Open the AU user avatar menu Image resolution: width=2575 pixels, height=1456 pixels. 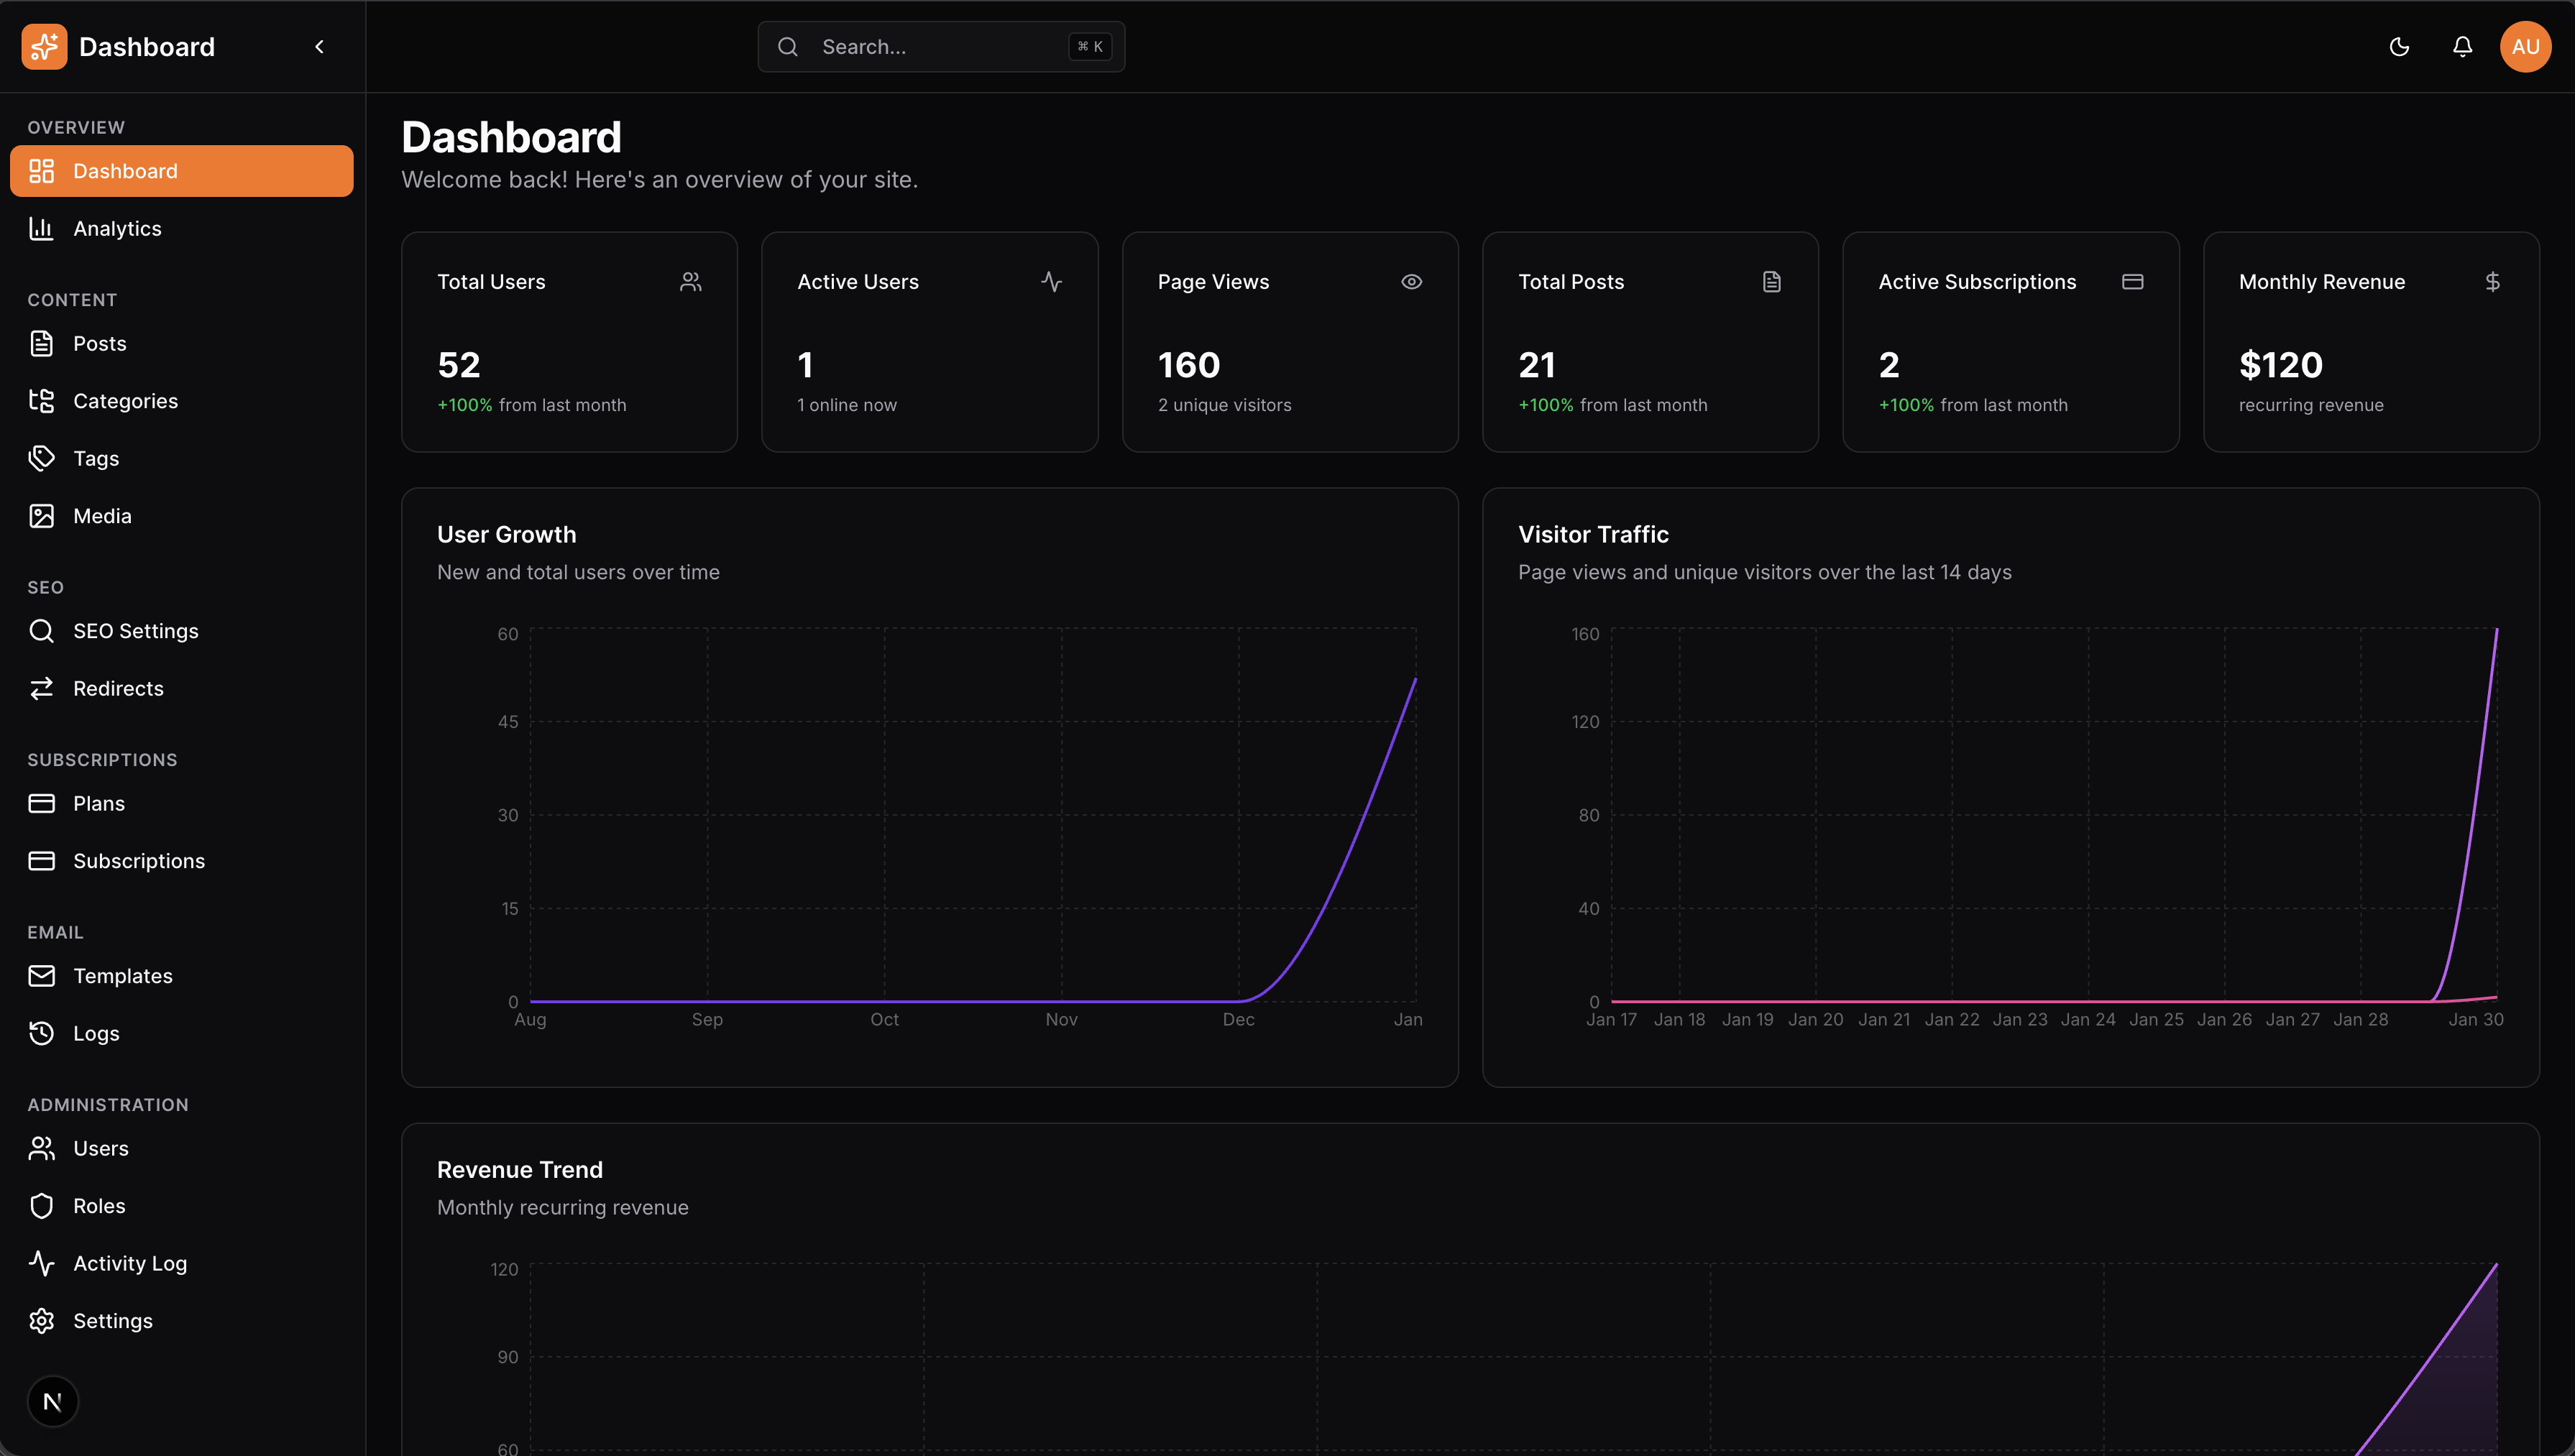coord(2525,47)
